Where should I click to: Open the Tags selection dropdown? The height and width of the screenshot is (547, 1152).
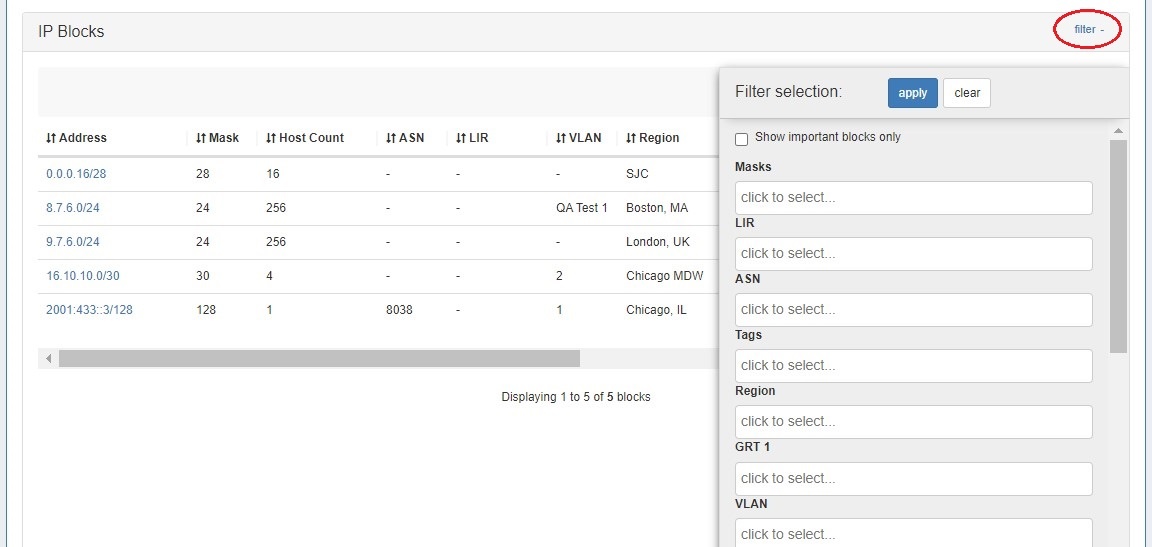coord(913,366)
